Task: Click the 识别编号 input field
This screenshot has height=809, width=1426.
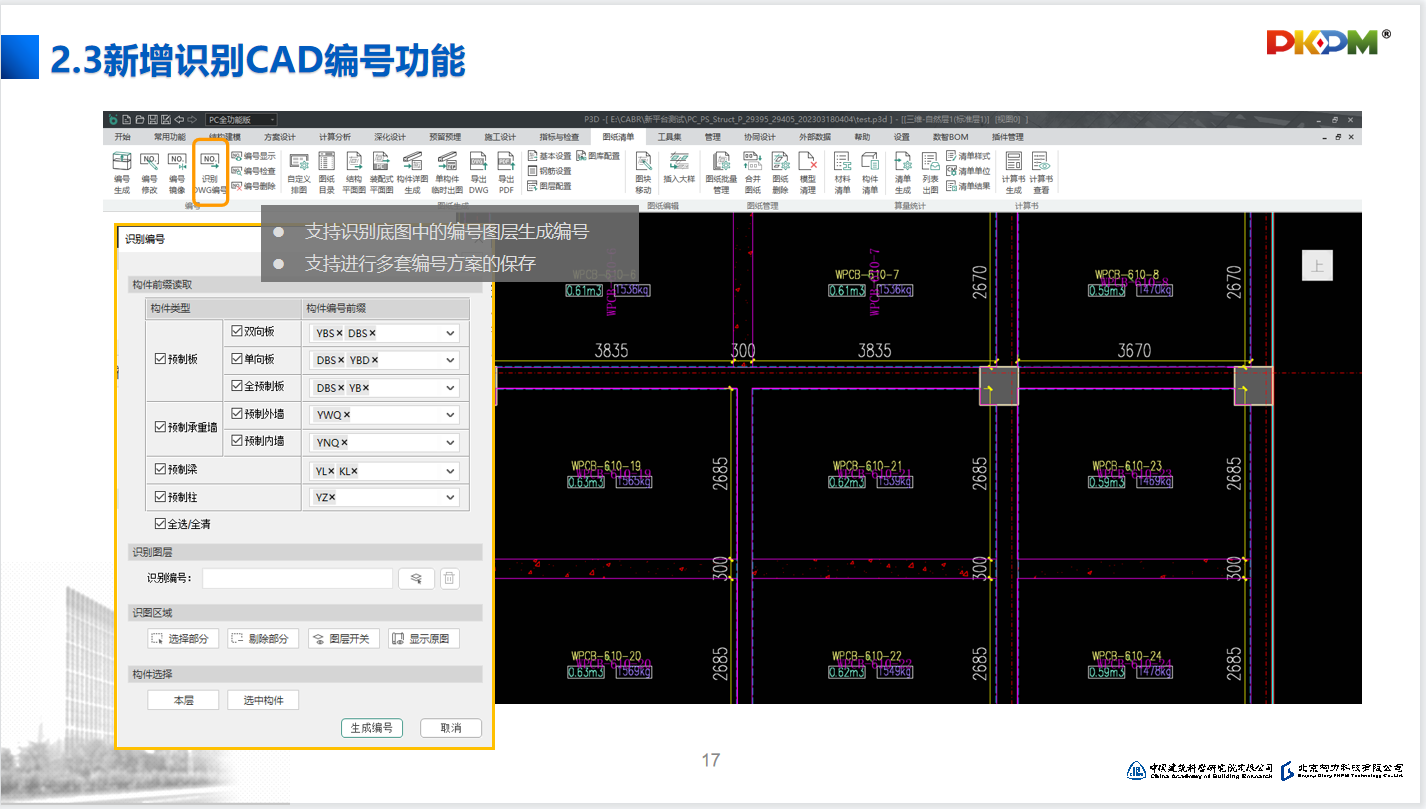Action: [x=297, y=578]
